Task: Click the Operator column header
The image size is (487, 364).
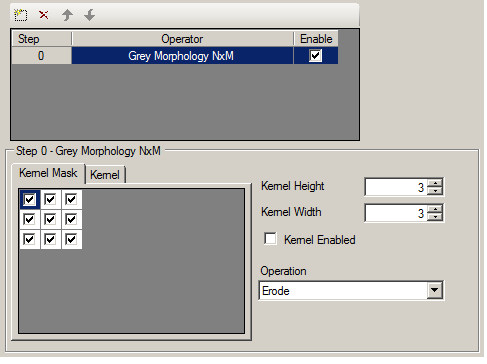Action: [x=182, y=39]
